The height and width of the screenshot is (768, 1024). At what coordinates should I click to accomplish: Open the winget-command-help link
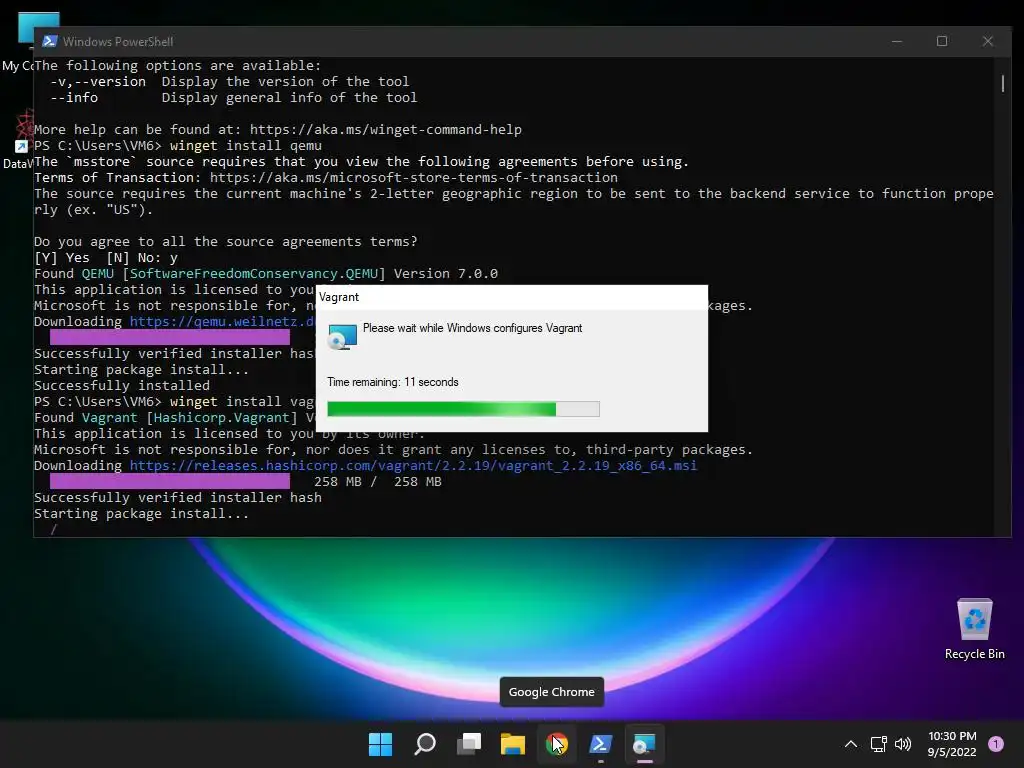coord(385,129)
